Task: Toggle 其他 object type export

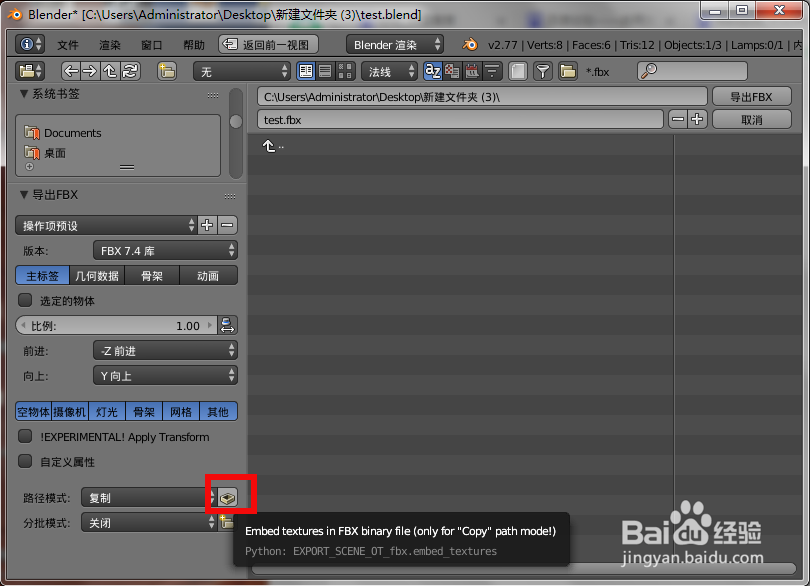Action: pyautogui.click(x=218, y=411)
